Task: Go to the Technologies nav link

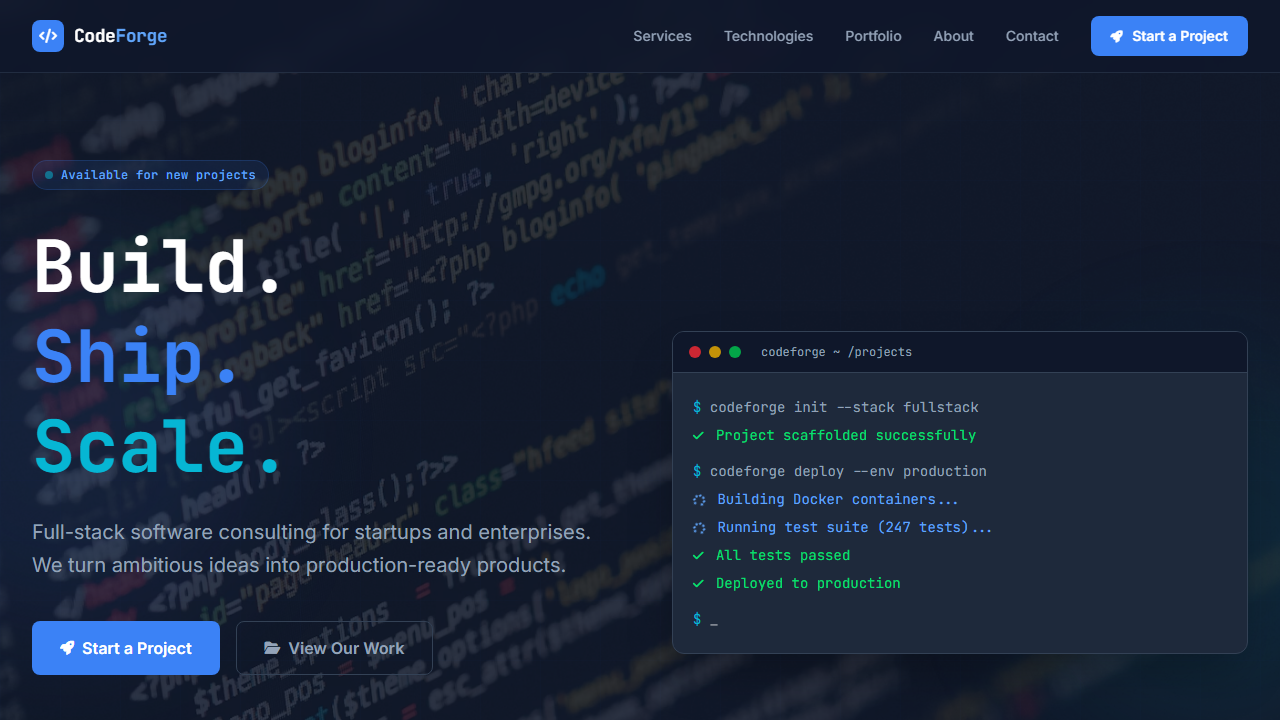Action: [x=768, y=36]
